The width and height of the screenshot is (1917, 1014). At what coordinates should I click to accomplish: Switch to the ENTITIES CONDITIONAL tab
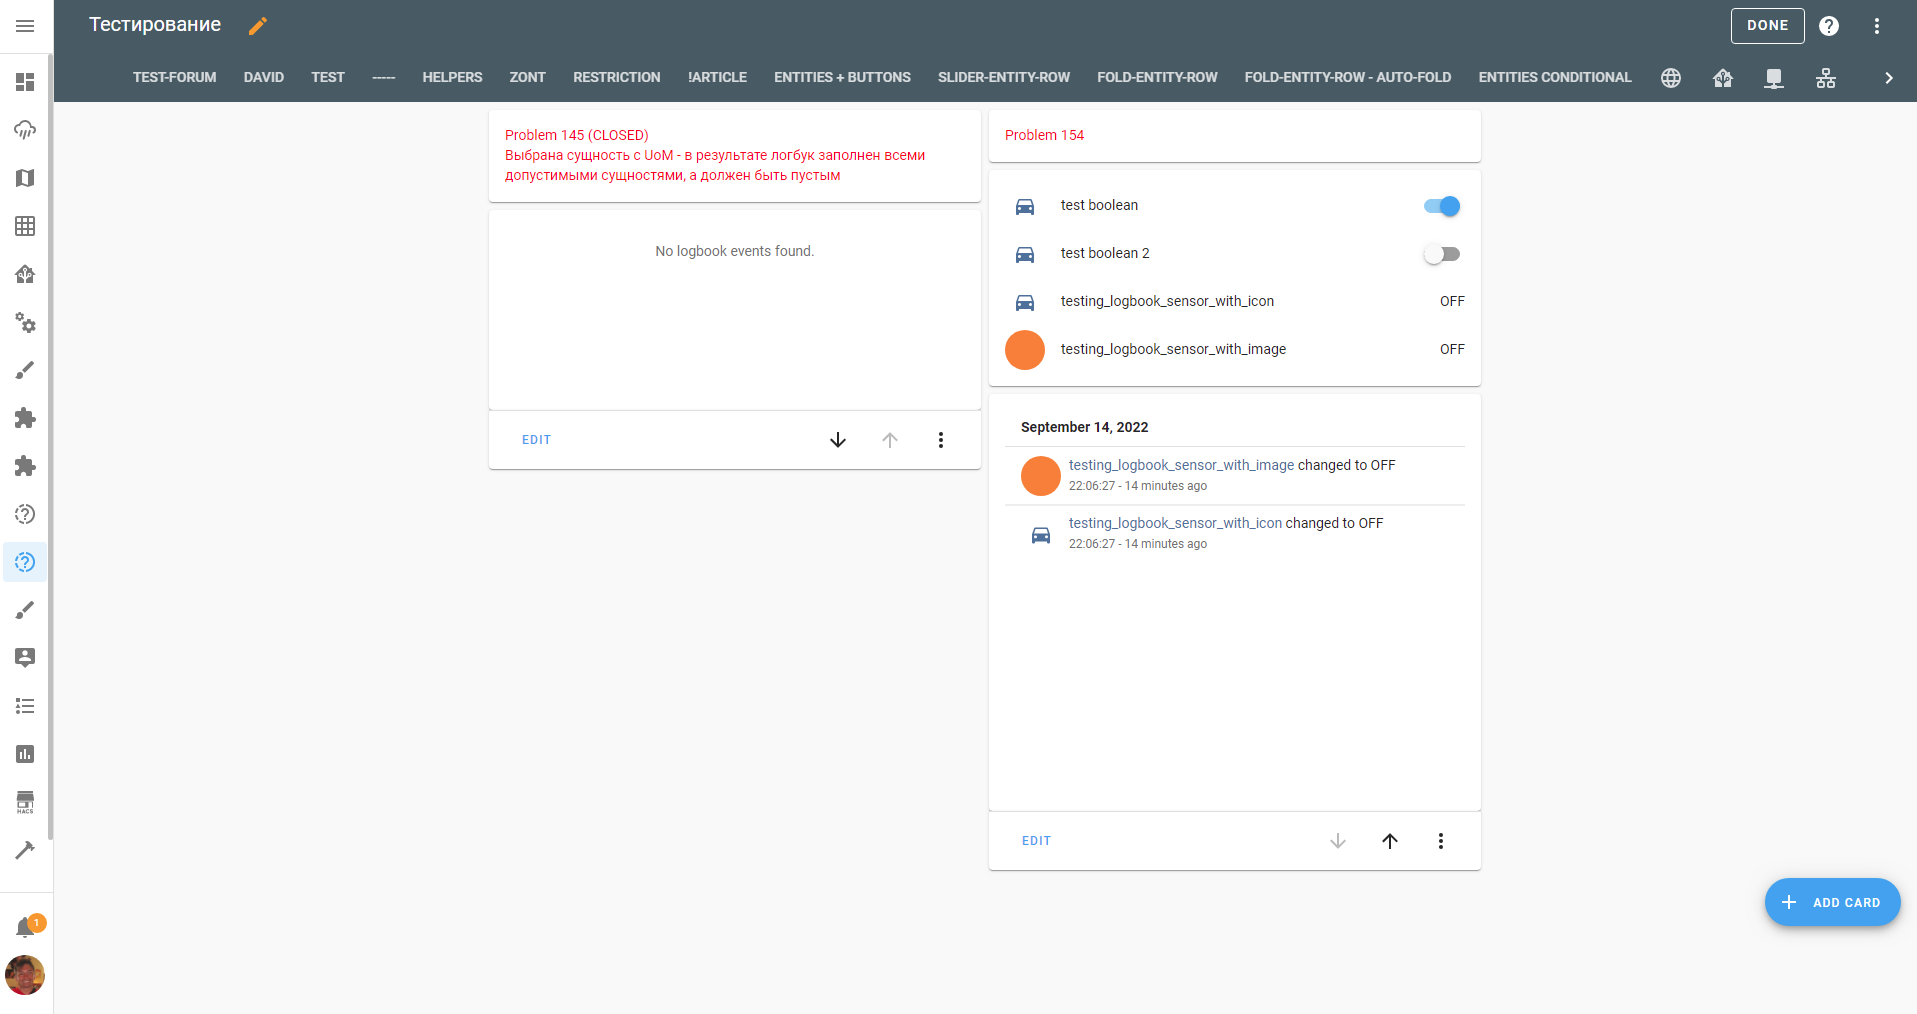pos(1555,78)
